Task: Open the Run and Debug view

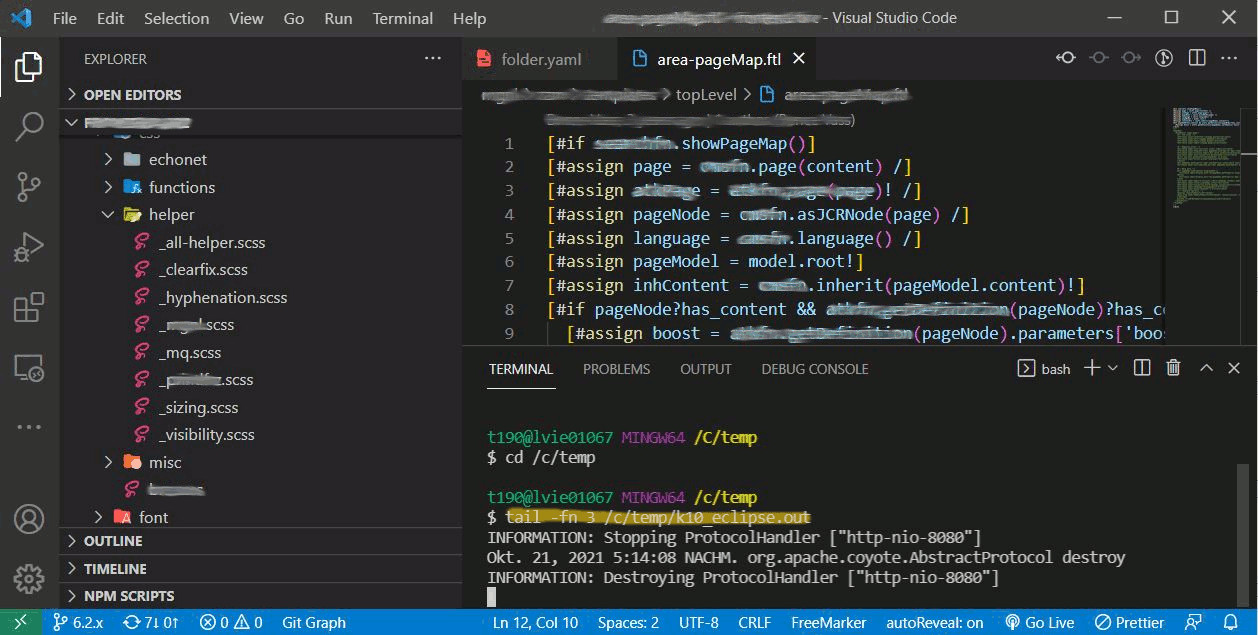Action: [28, 249]
